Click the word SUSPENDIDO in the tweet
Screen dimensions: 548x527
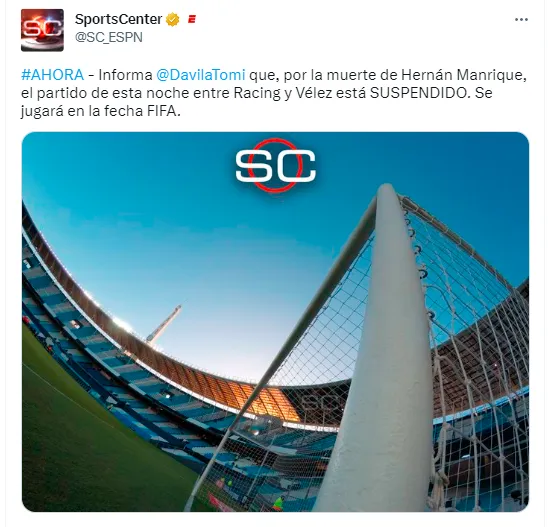(x=418, y=93)
